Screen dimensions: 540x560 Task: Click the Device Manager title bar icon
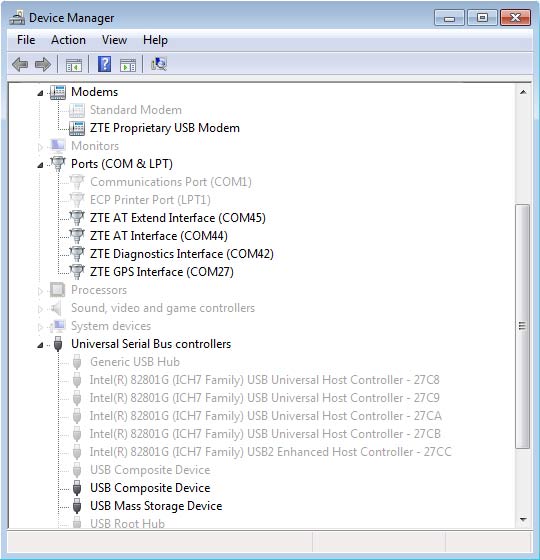pos(17,18)
